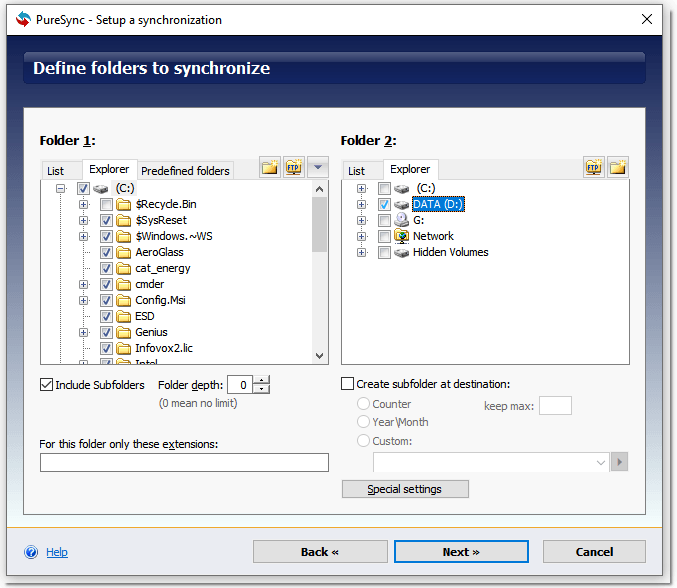Click the $Windows.~WS folder icon
The width and height of the screenshot is (677, 588).
123,236
